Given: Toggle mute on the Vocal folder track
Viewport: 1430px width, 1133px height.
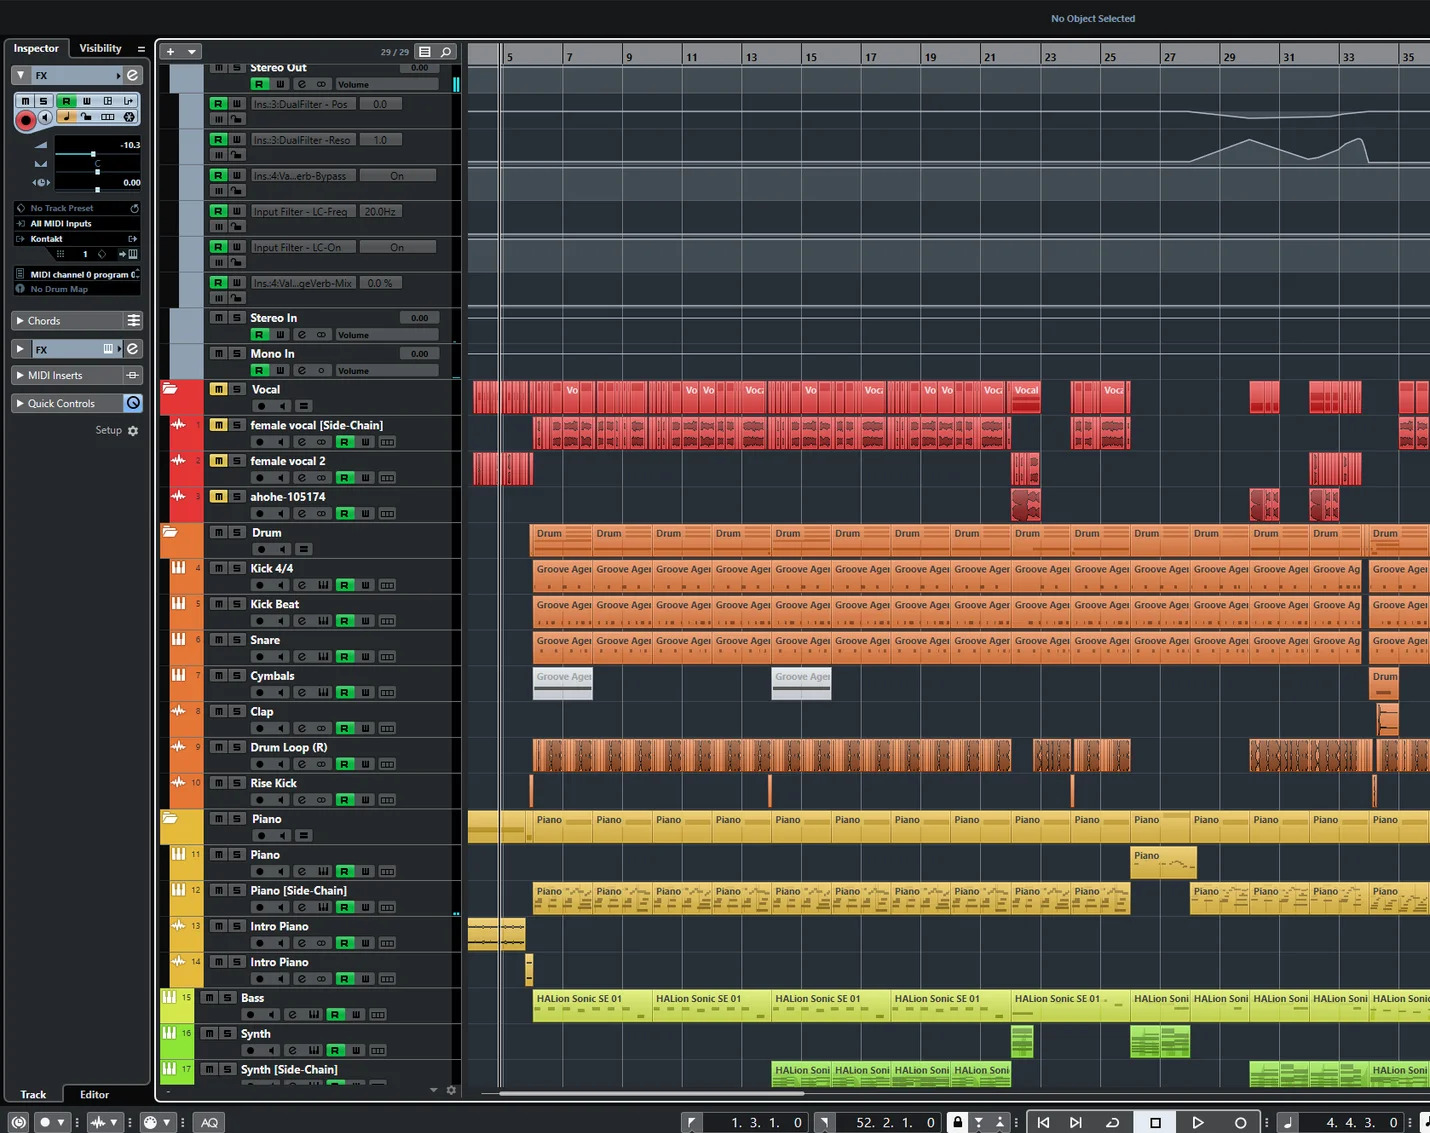Looking at the screenshot, I should (217, 389).
